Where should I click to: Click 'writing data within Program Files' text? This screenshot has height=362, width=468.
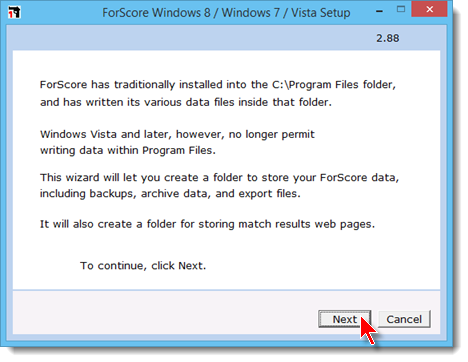click(x=128, y=150)
